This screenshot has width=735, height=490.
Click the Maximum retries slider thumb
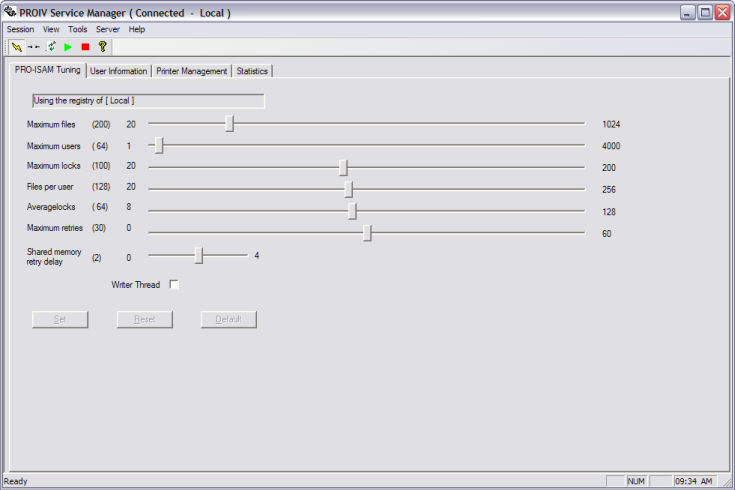click(x=367, y=233)
